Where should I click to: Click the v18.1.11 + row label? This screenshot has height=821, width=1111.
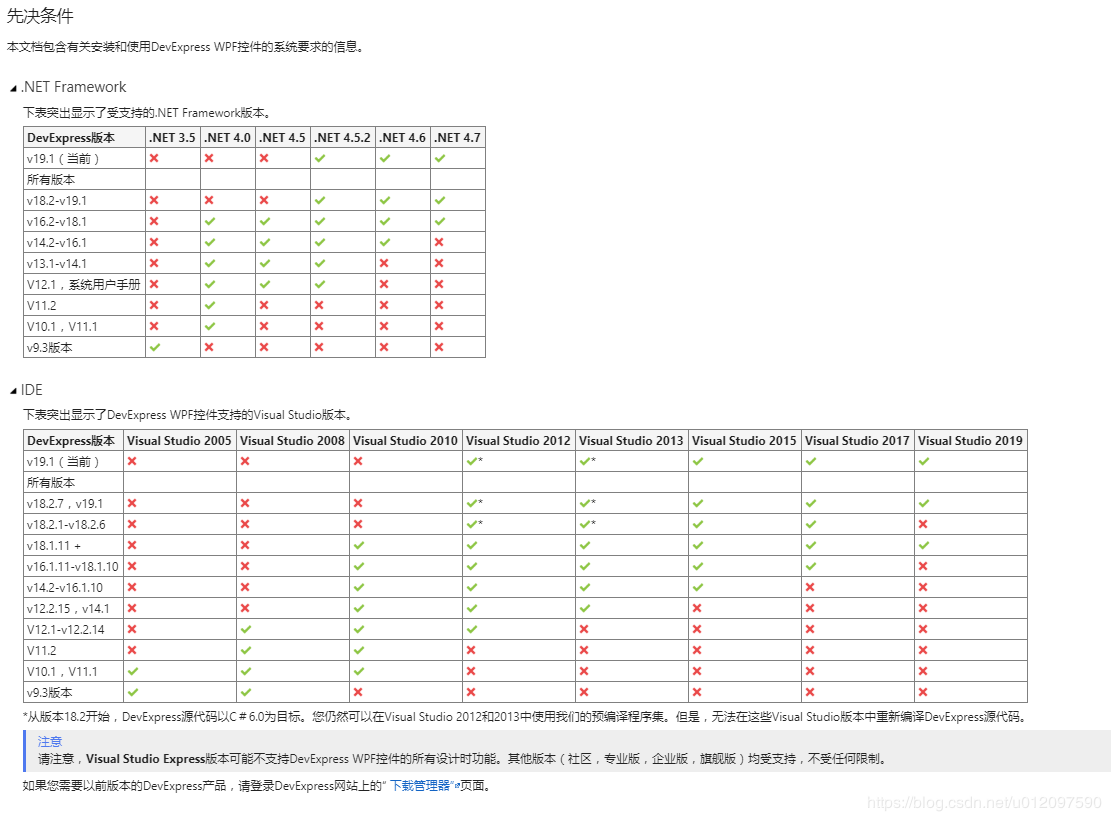(x=54, y=545)
